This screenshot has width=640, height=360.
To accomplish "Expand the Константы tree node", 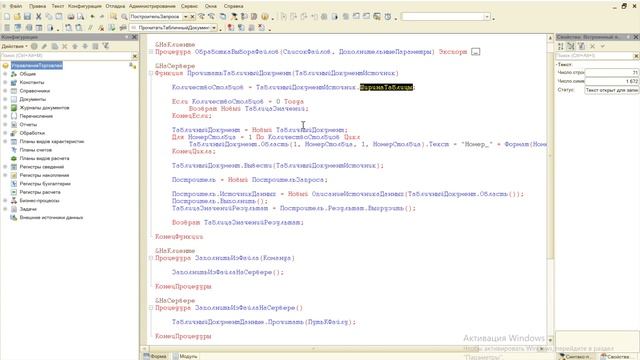I will [x=5, y=82].
